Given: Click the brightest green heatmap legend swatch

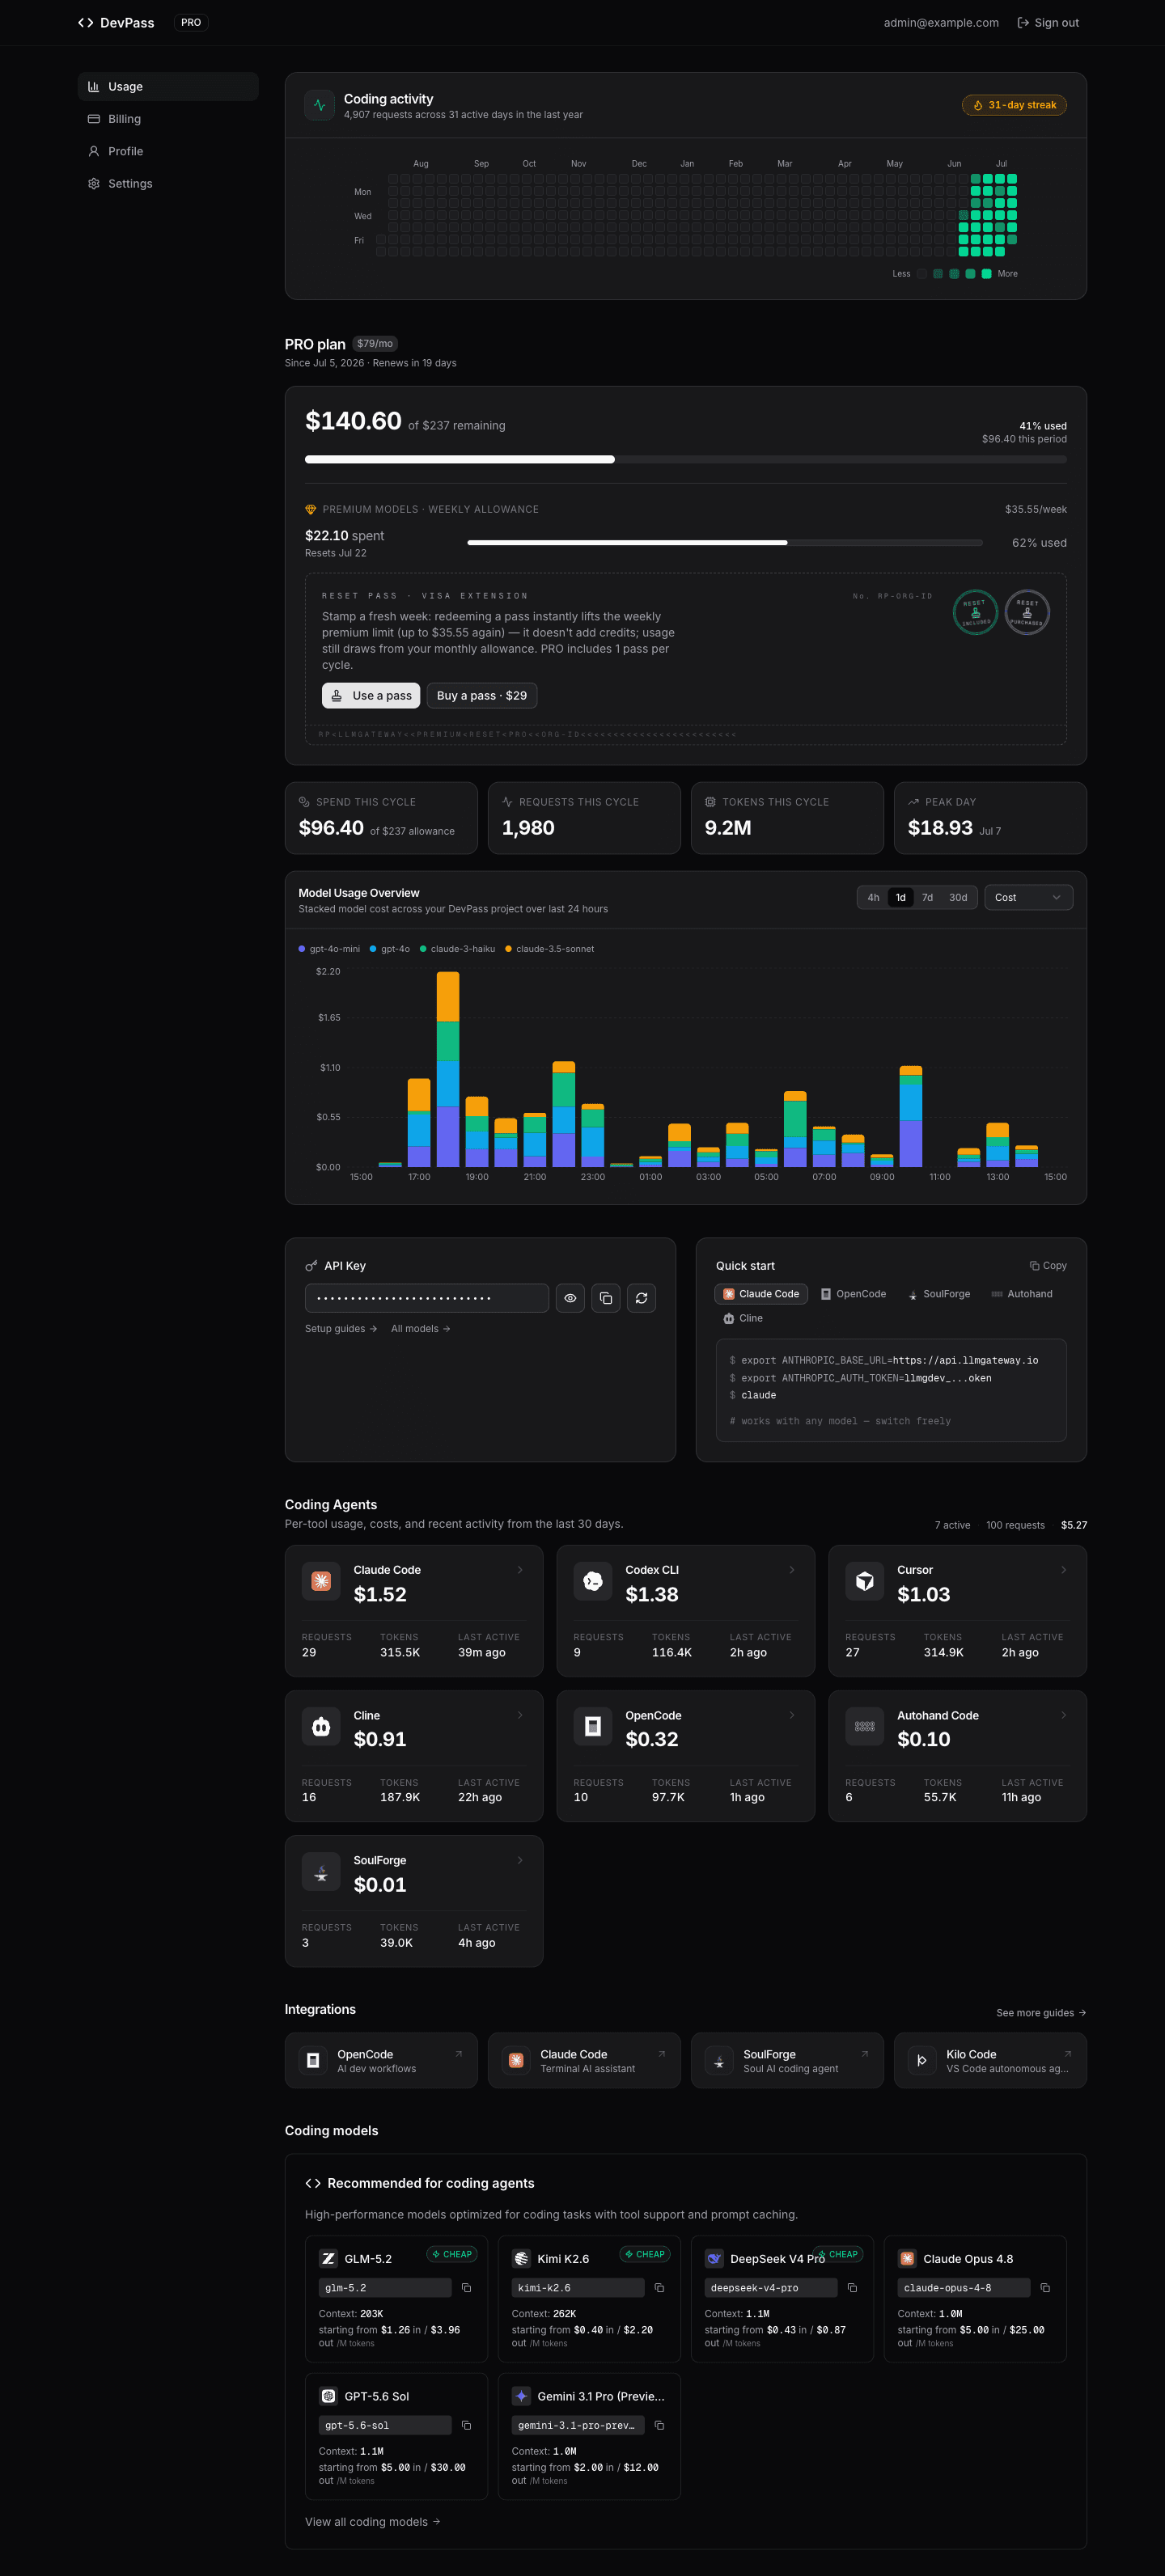Looking at the screenshot, I should coord(987,274).
